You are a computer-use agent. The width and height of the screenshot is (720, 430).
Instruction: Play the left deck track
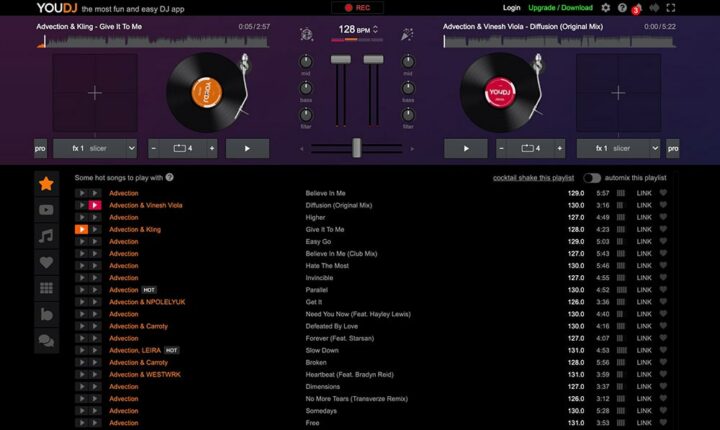[241, 148]
